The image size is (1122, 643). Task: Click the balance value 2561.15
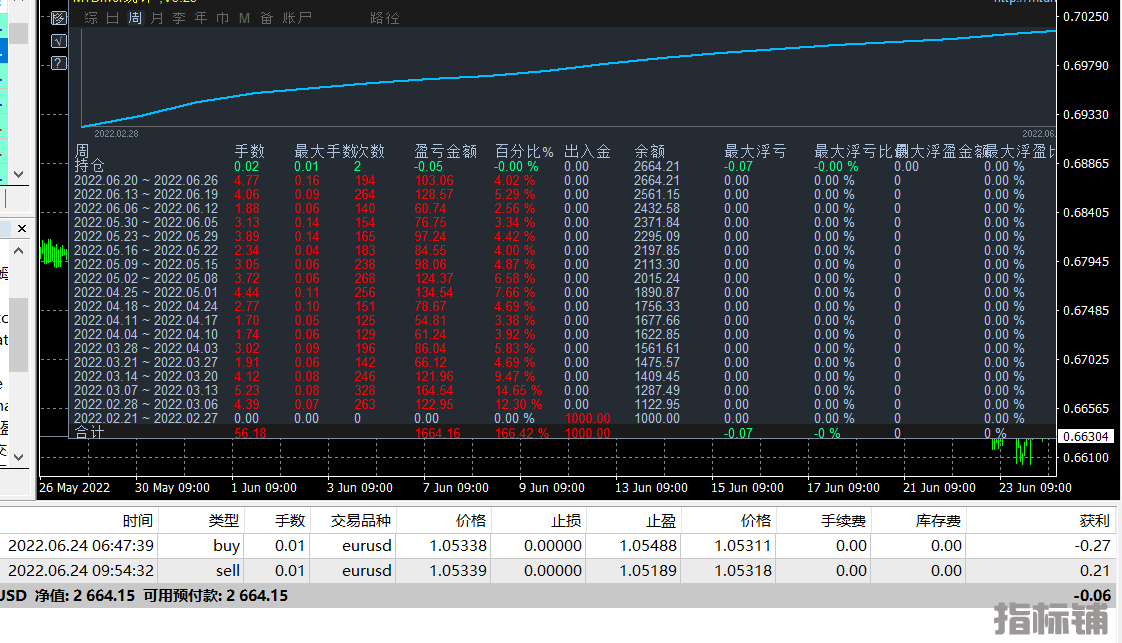click(657, 195)
